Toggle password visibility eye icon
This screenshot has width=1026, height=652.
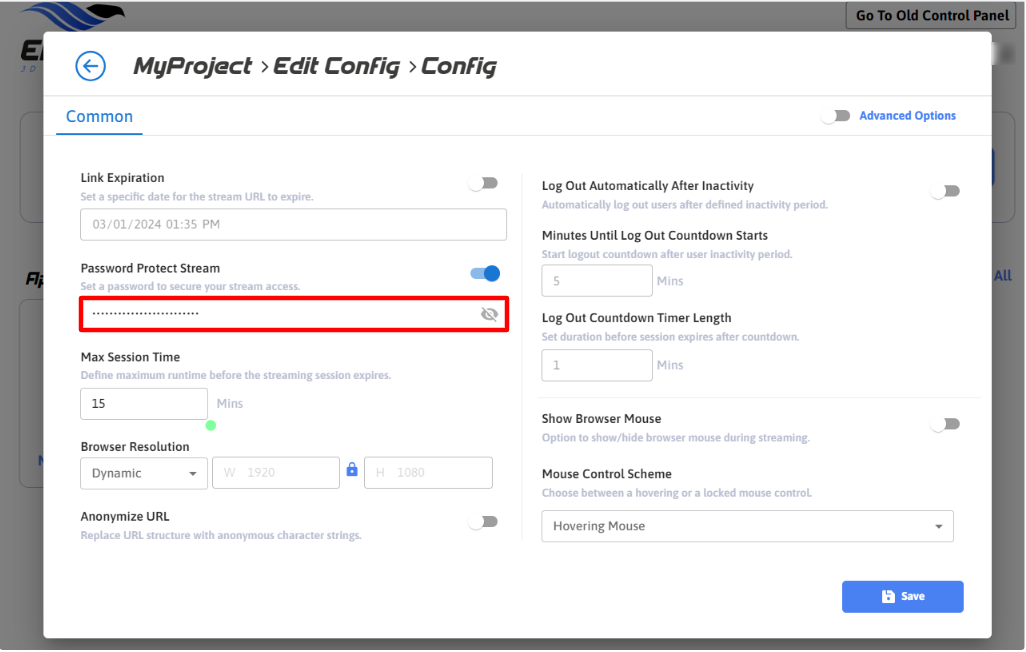point(489,314)
